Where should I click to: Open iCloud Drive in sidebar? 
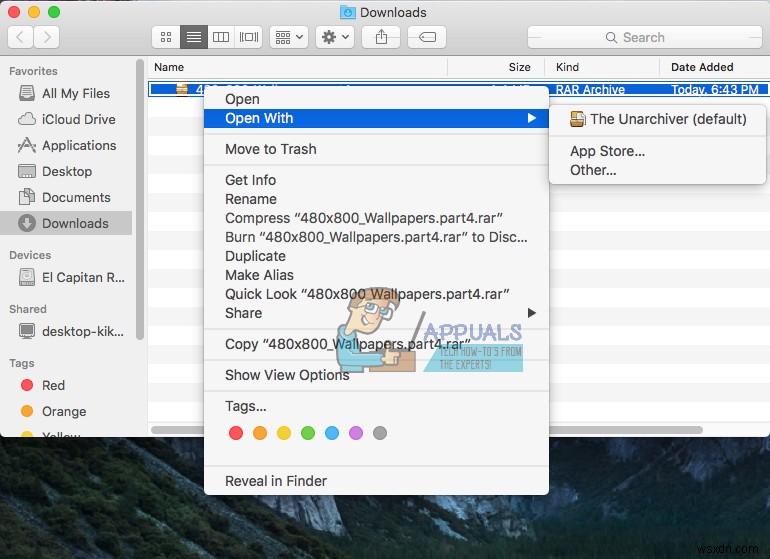(x=67, y=119)
